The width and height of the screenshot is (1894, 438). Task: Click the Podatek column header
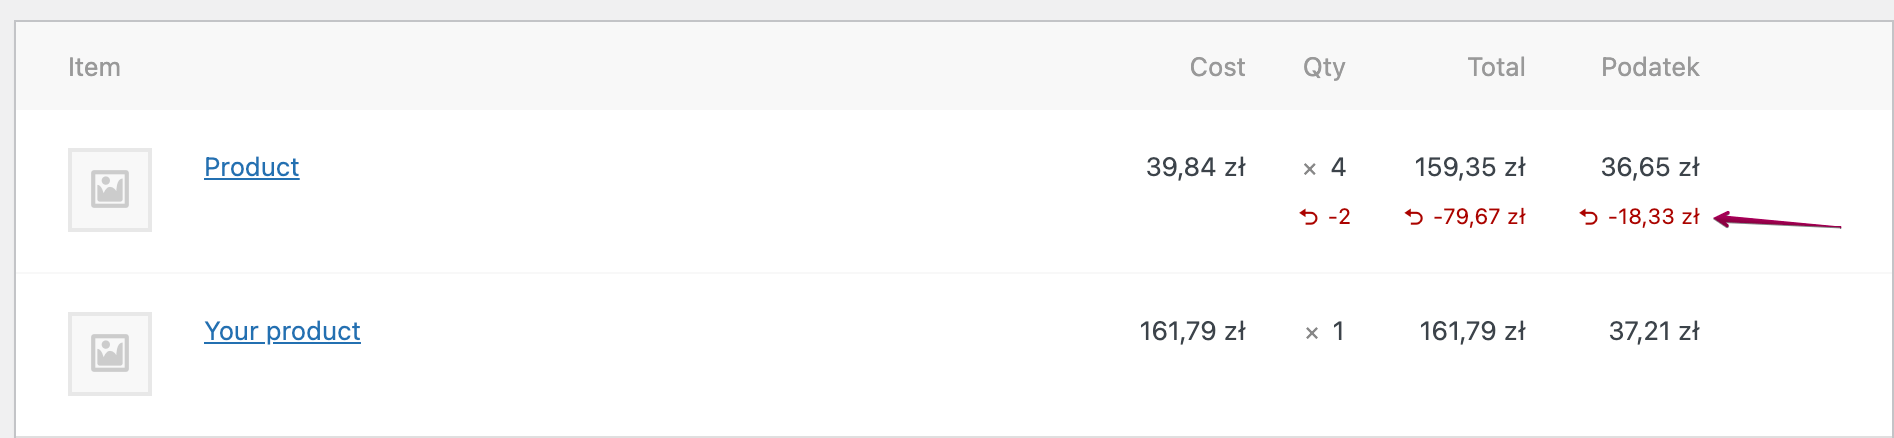tap(1650, 67)
